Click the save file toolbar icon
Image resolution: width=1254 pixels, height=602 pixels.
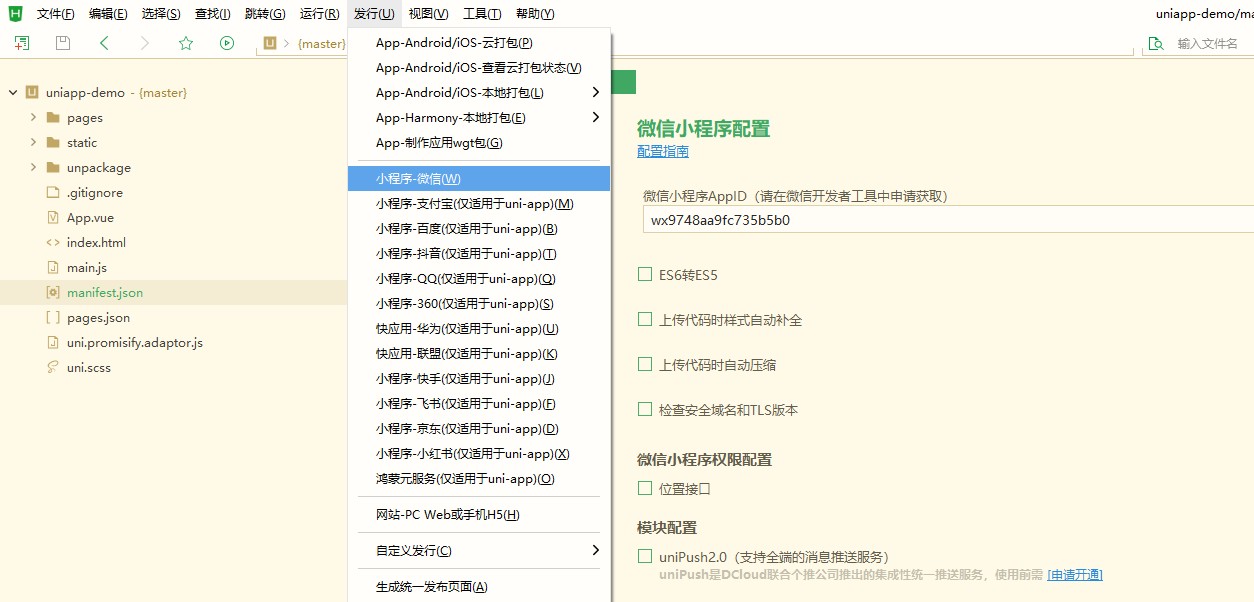(x=63, y=43)
